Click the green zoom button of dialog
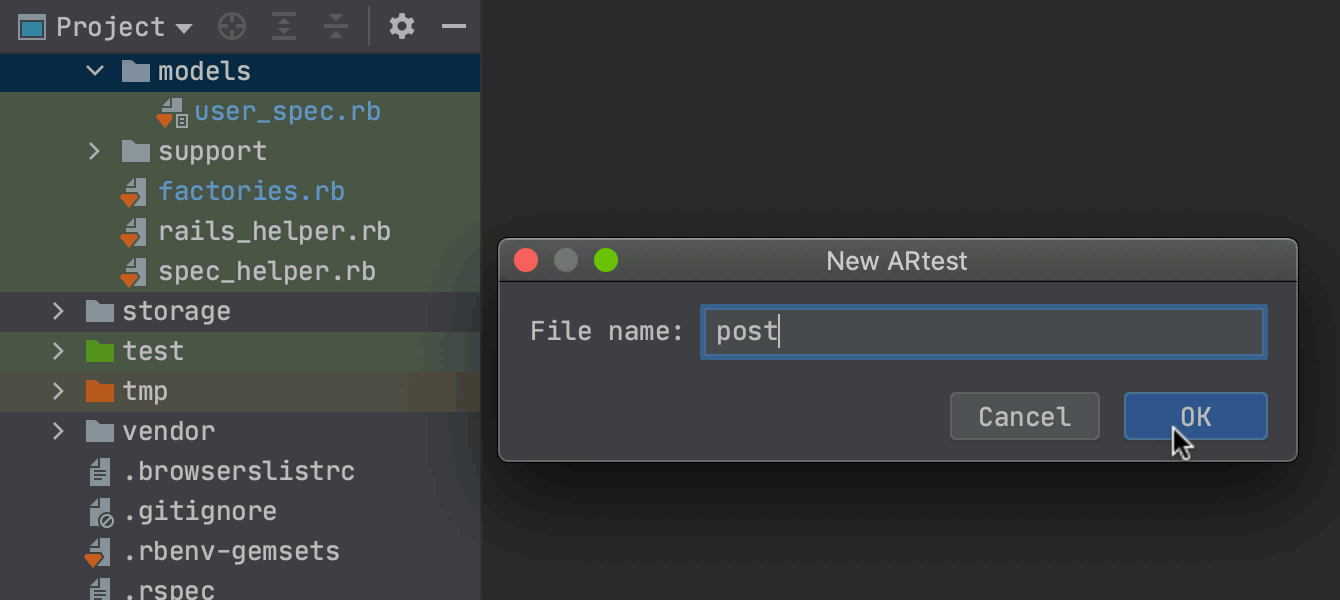This screenshot has height=600, width=1340. pos(606,261)
